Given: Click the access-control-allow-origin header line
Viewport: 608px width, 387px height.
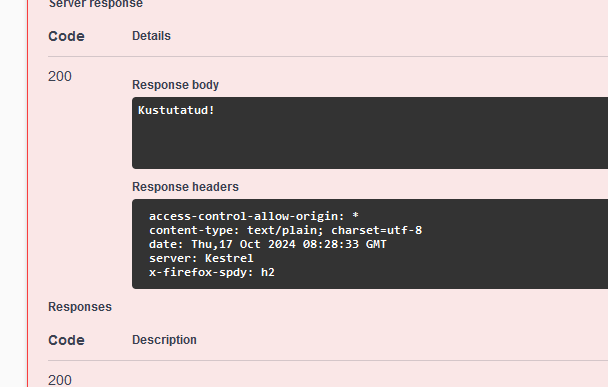Looking at the screenshot, I should (254, 216).
